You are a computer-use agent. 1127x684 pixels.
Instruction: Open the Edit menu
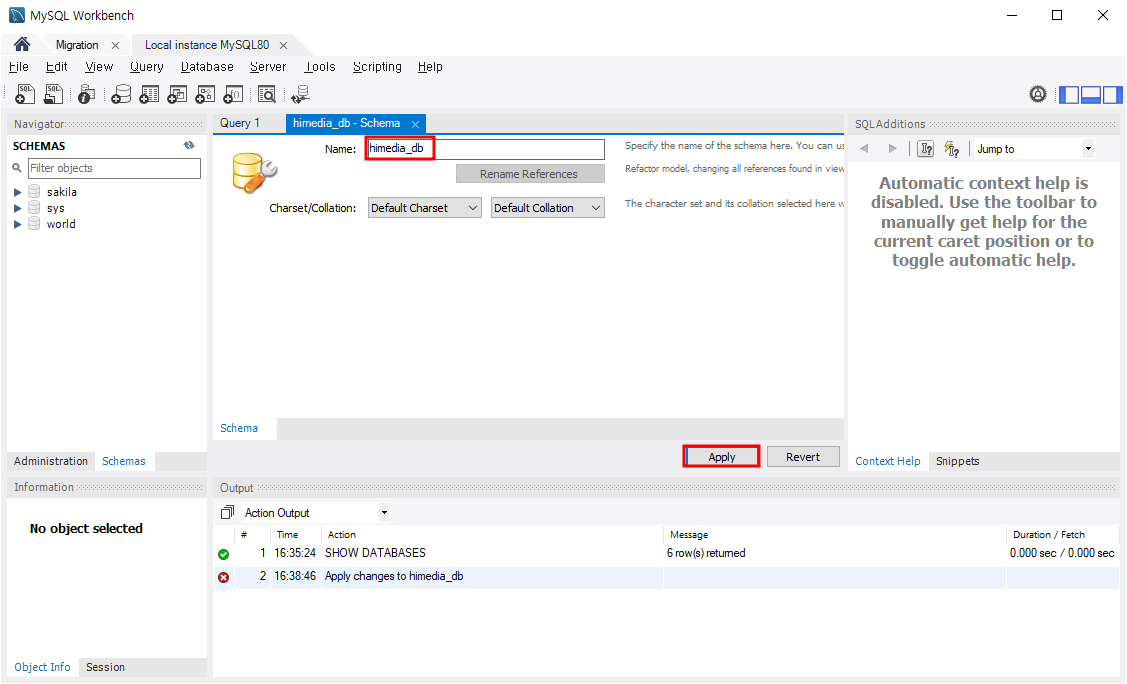point(56,67)
